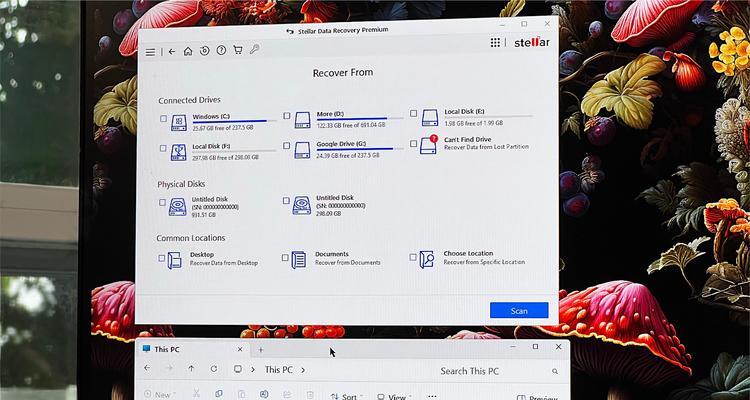Viewport: 750px width, 400px height.
Task: Click the back arrow in Stellar toolbar
Action: click(x=172, y=52)
